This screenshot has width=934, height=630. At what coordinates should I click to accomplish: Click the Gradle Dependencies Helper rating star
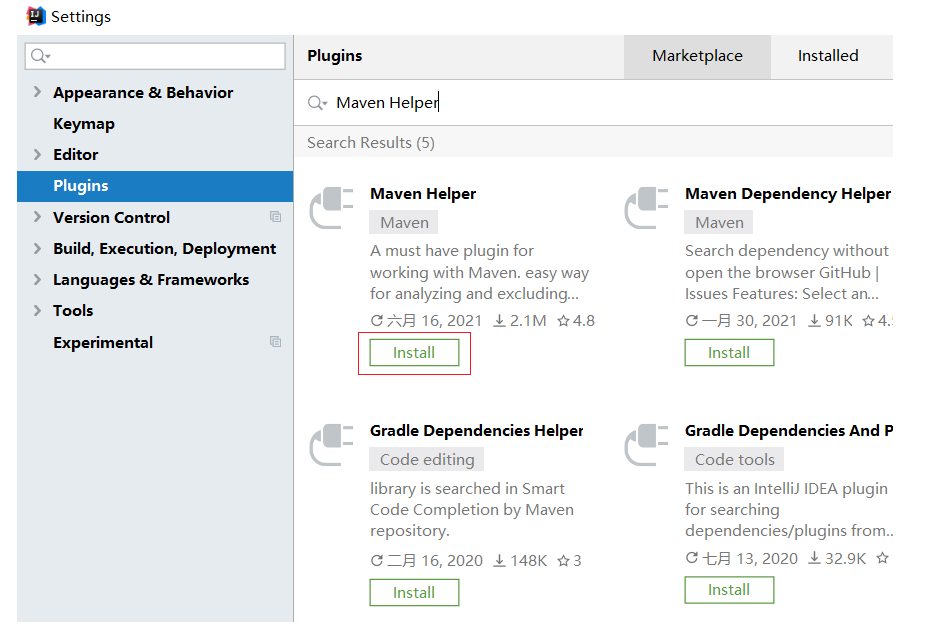[x=563, y=561]
